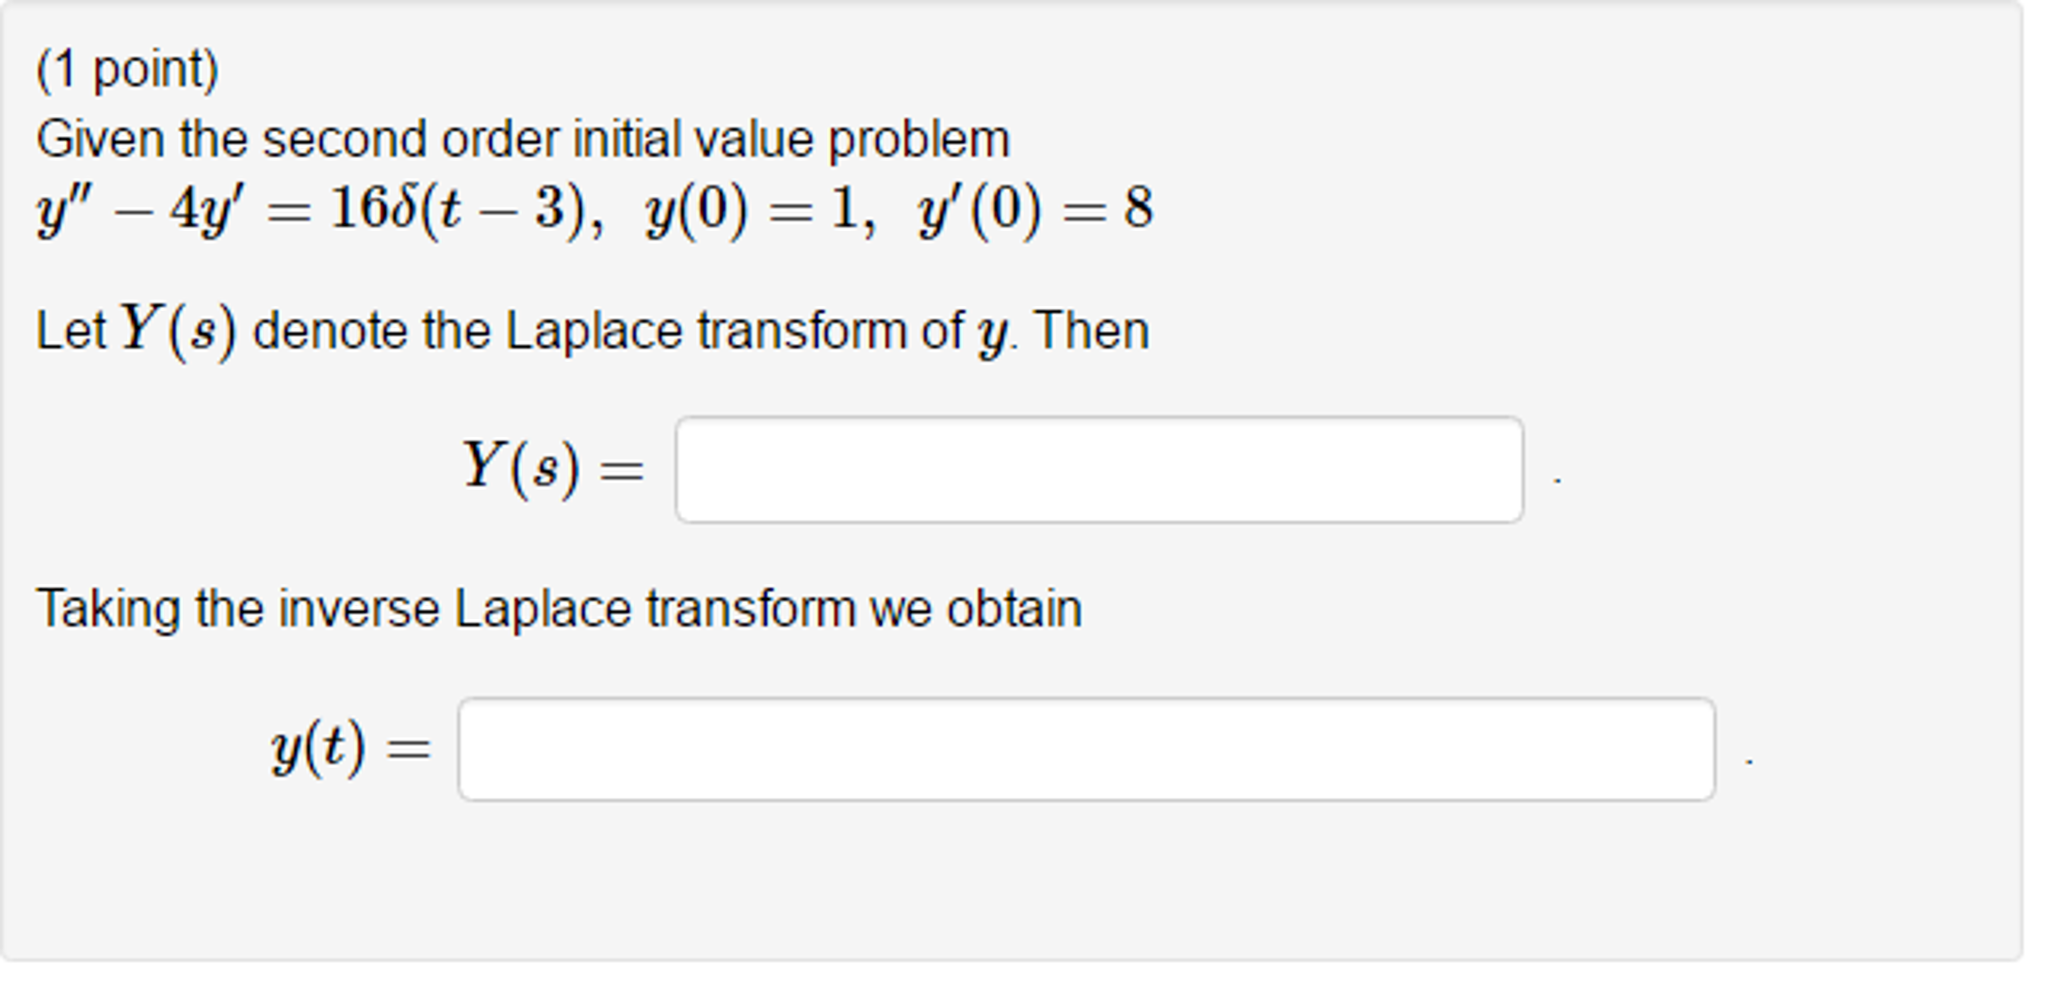The height and width of the screenshot is (981, 2046).
Task: Click the initial condition y'(0) = 8
Action: pyautogui.click(x=1036, y=210)
